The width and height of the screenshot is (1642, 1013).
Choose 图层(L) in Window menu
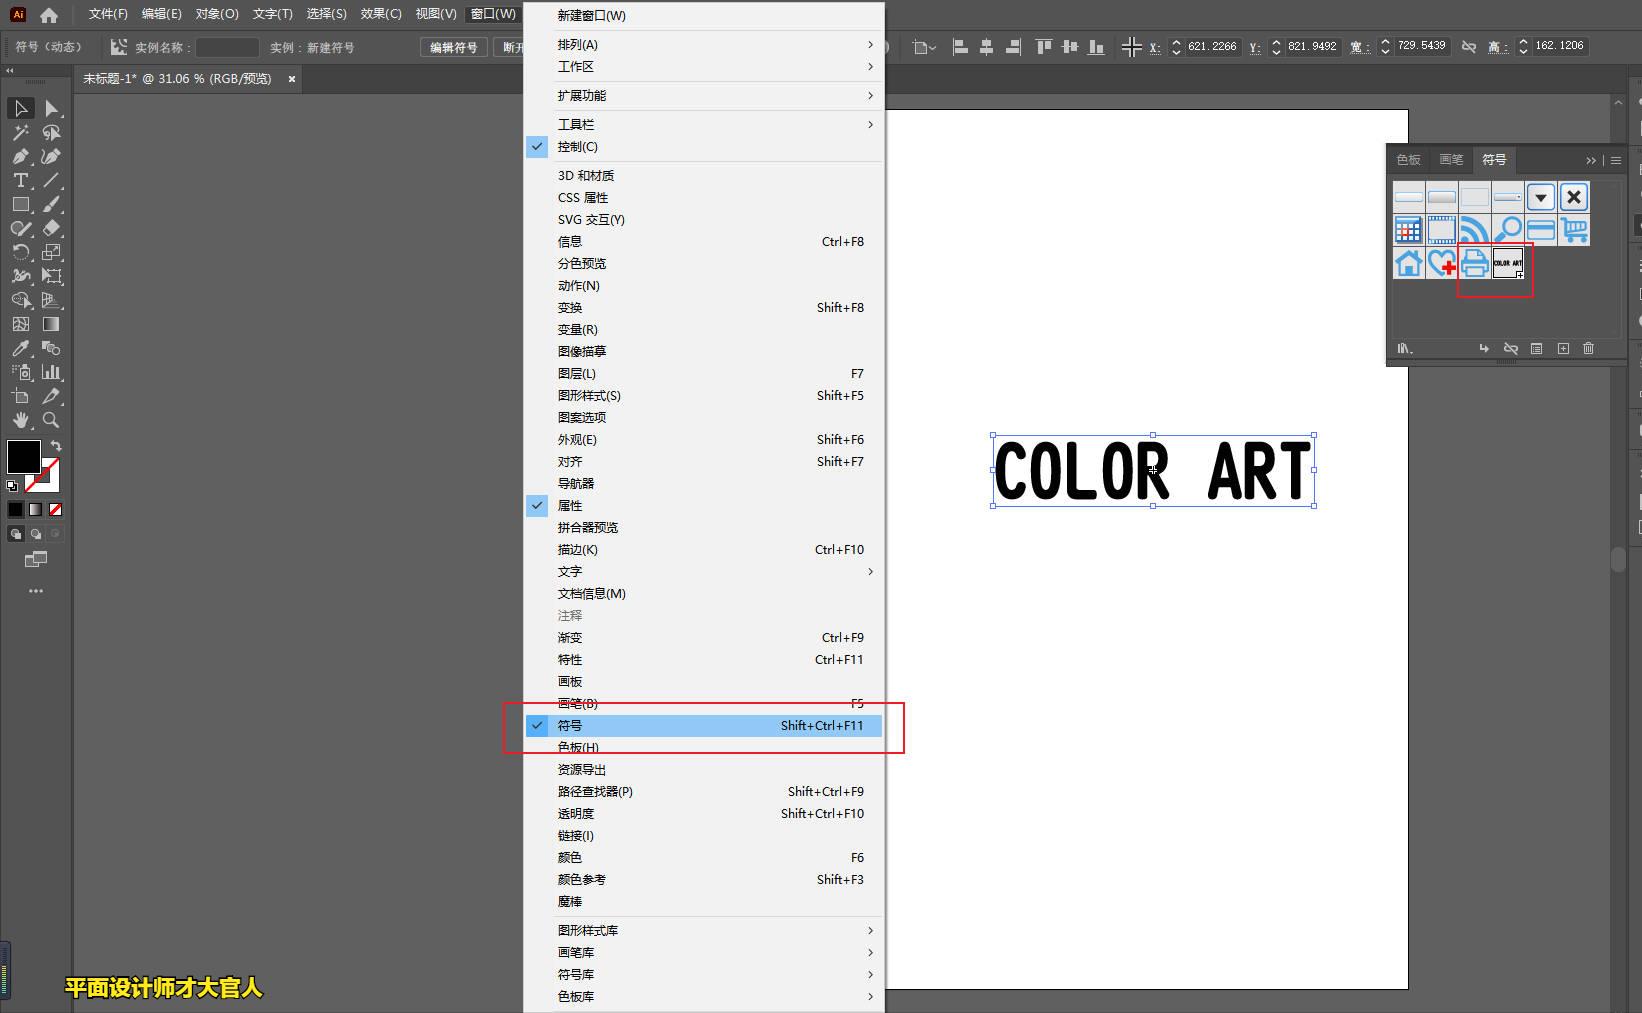coord(704,373)
